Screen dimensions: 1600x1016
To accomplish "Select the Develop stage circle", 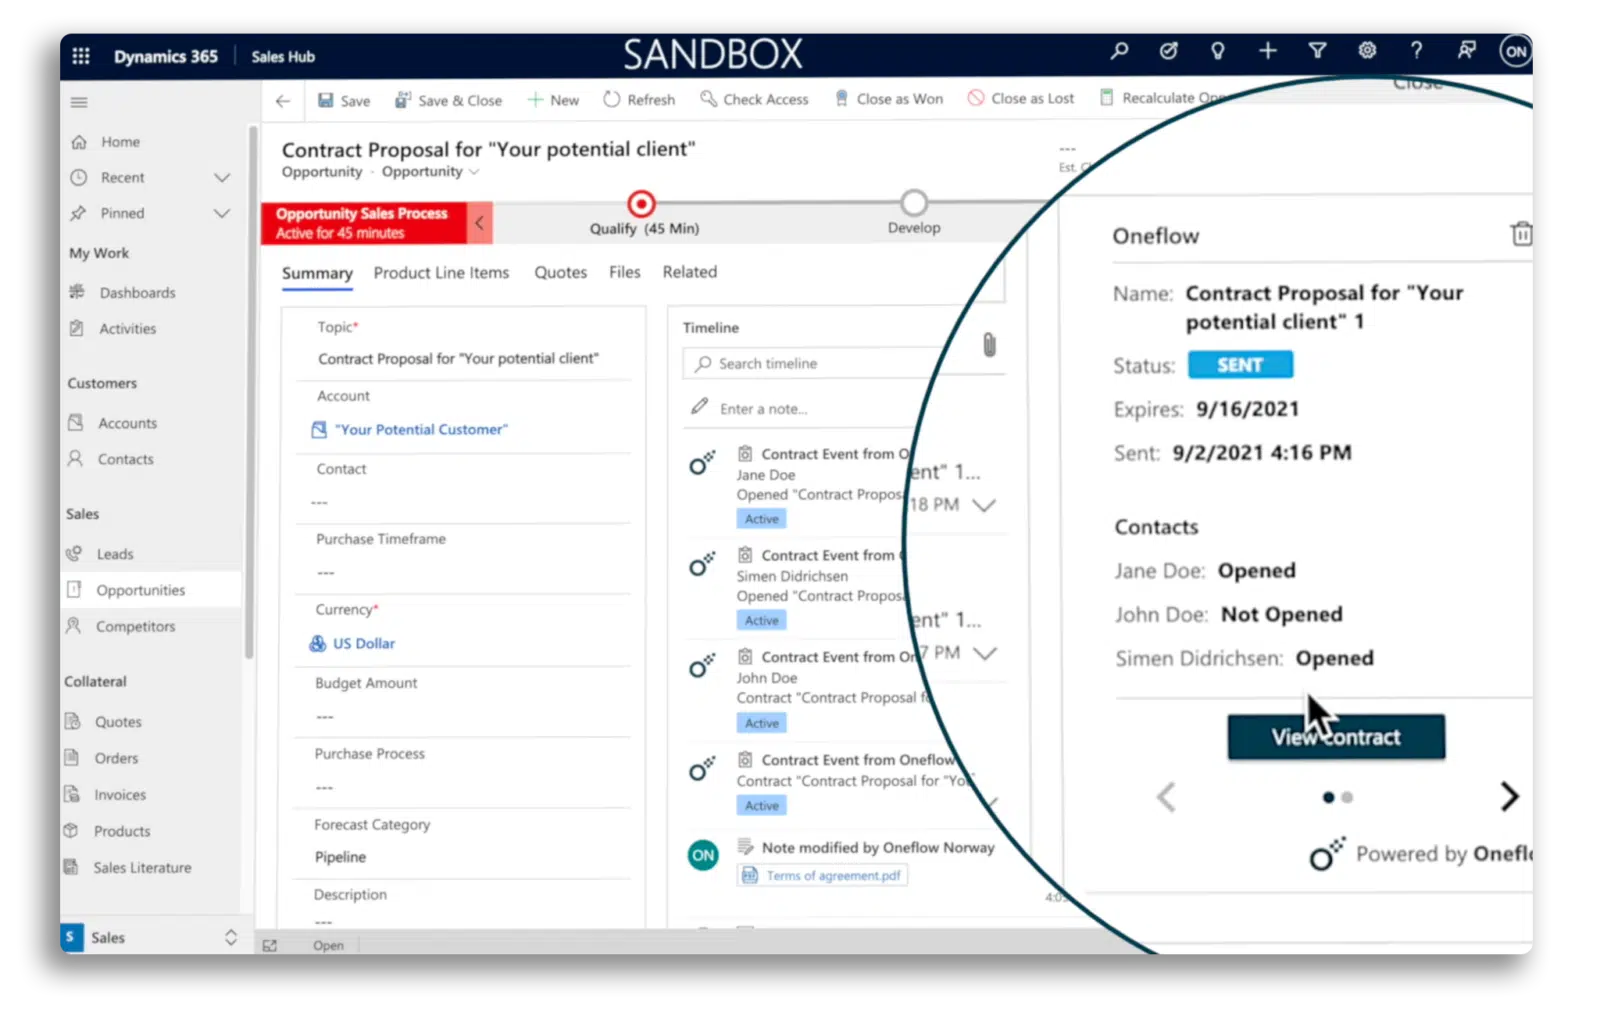I will click(913, 202).
